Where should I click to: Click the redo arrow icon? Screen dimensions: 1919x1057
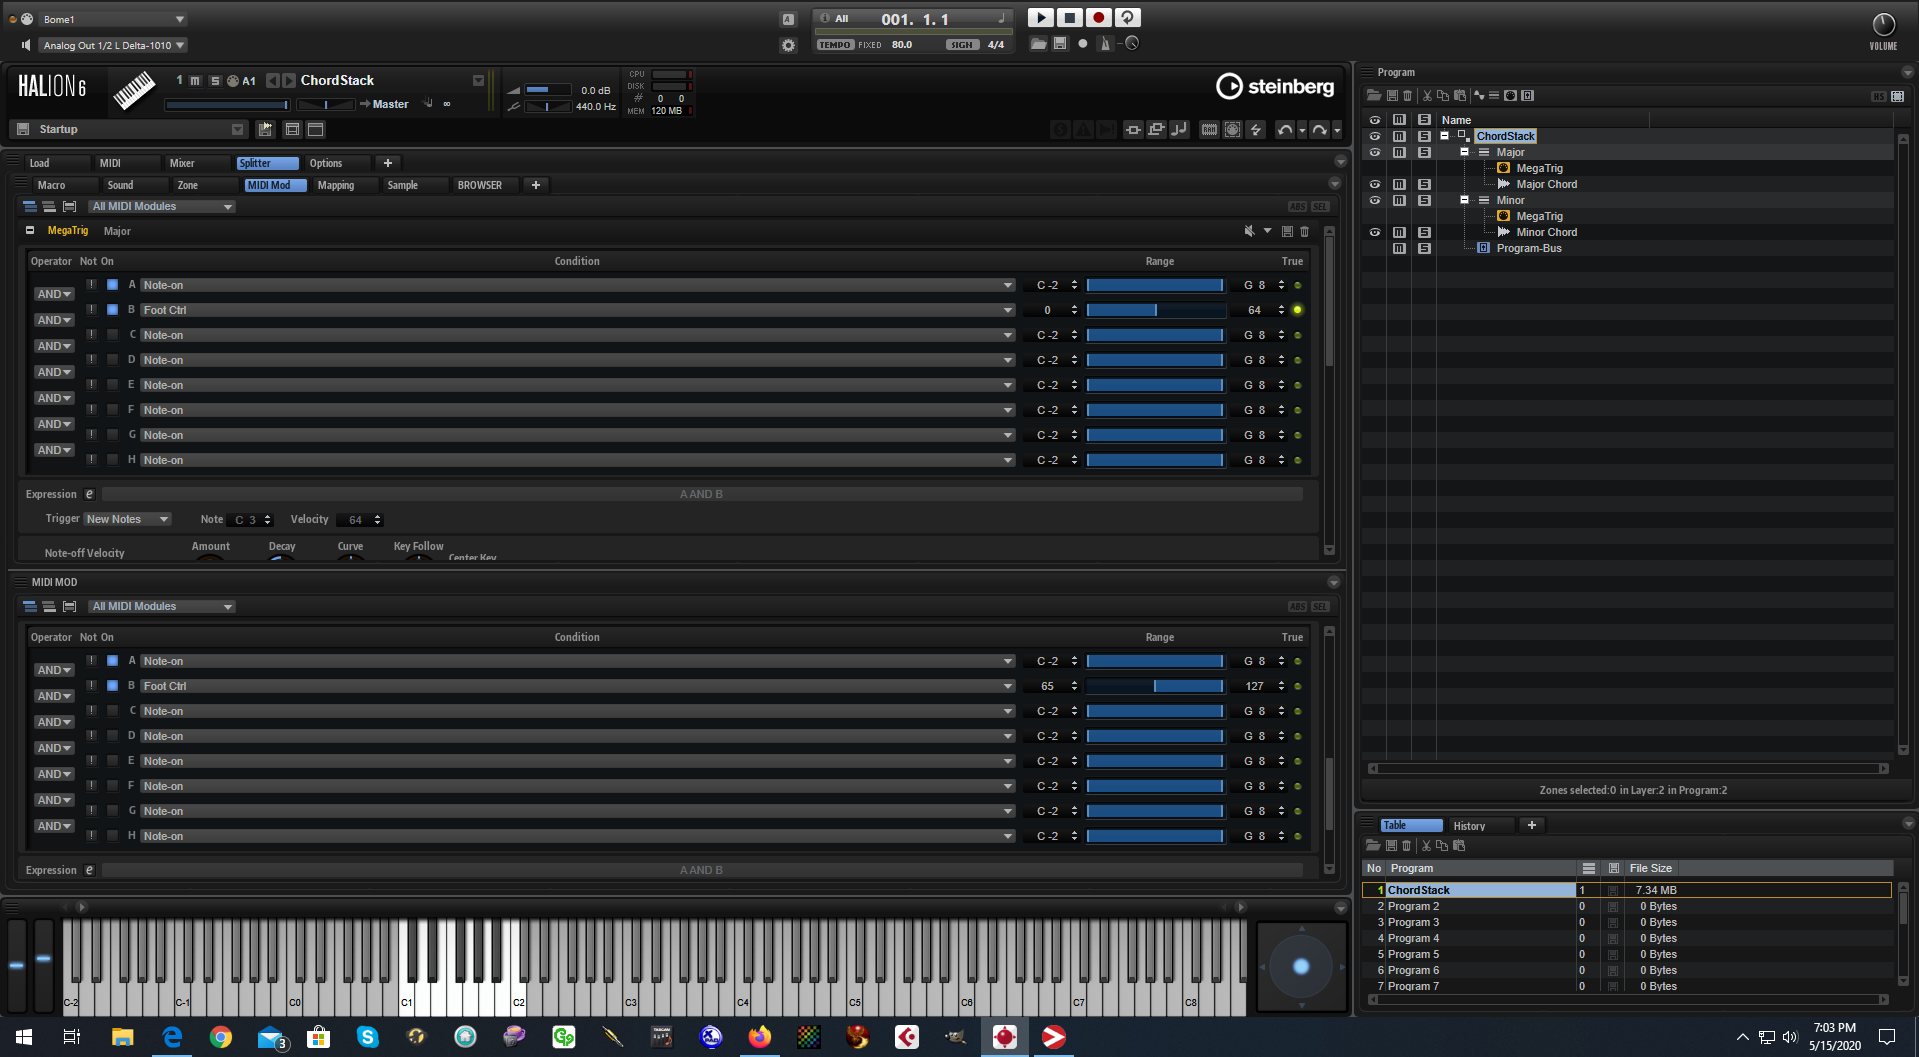click(1319, 129)
